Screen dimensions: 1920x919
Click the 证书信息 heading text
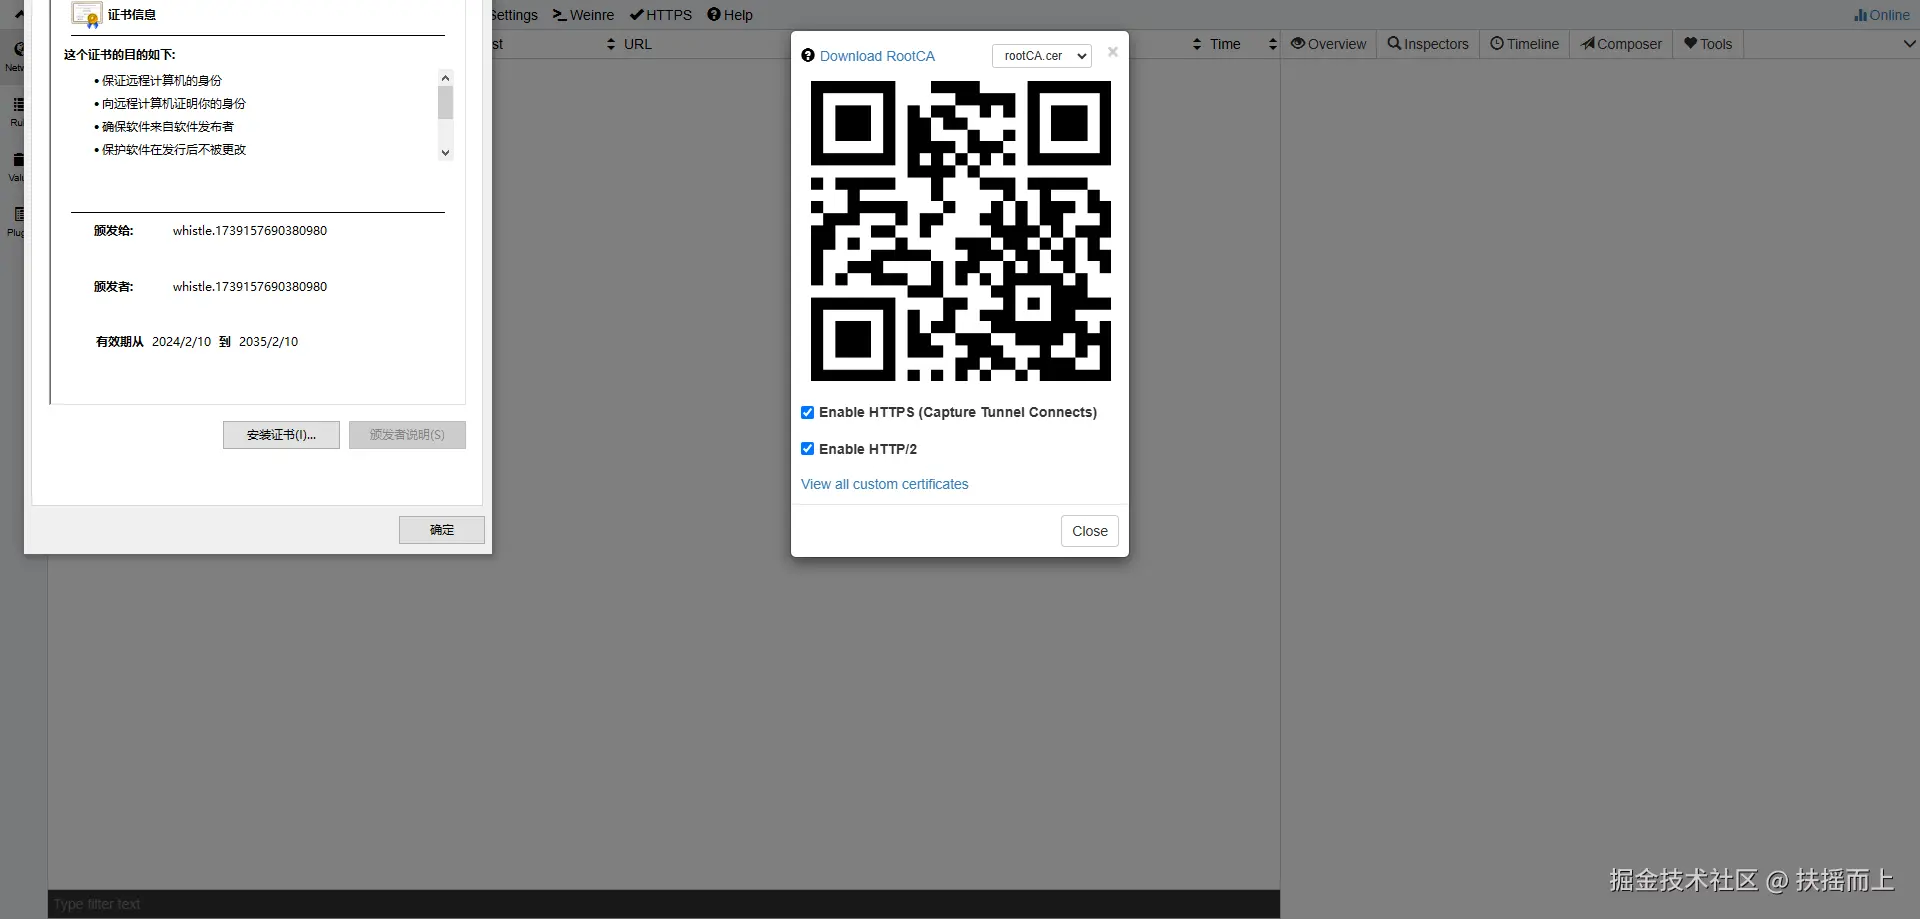(132, 15)
